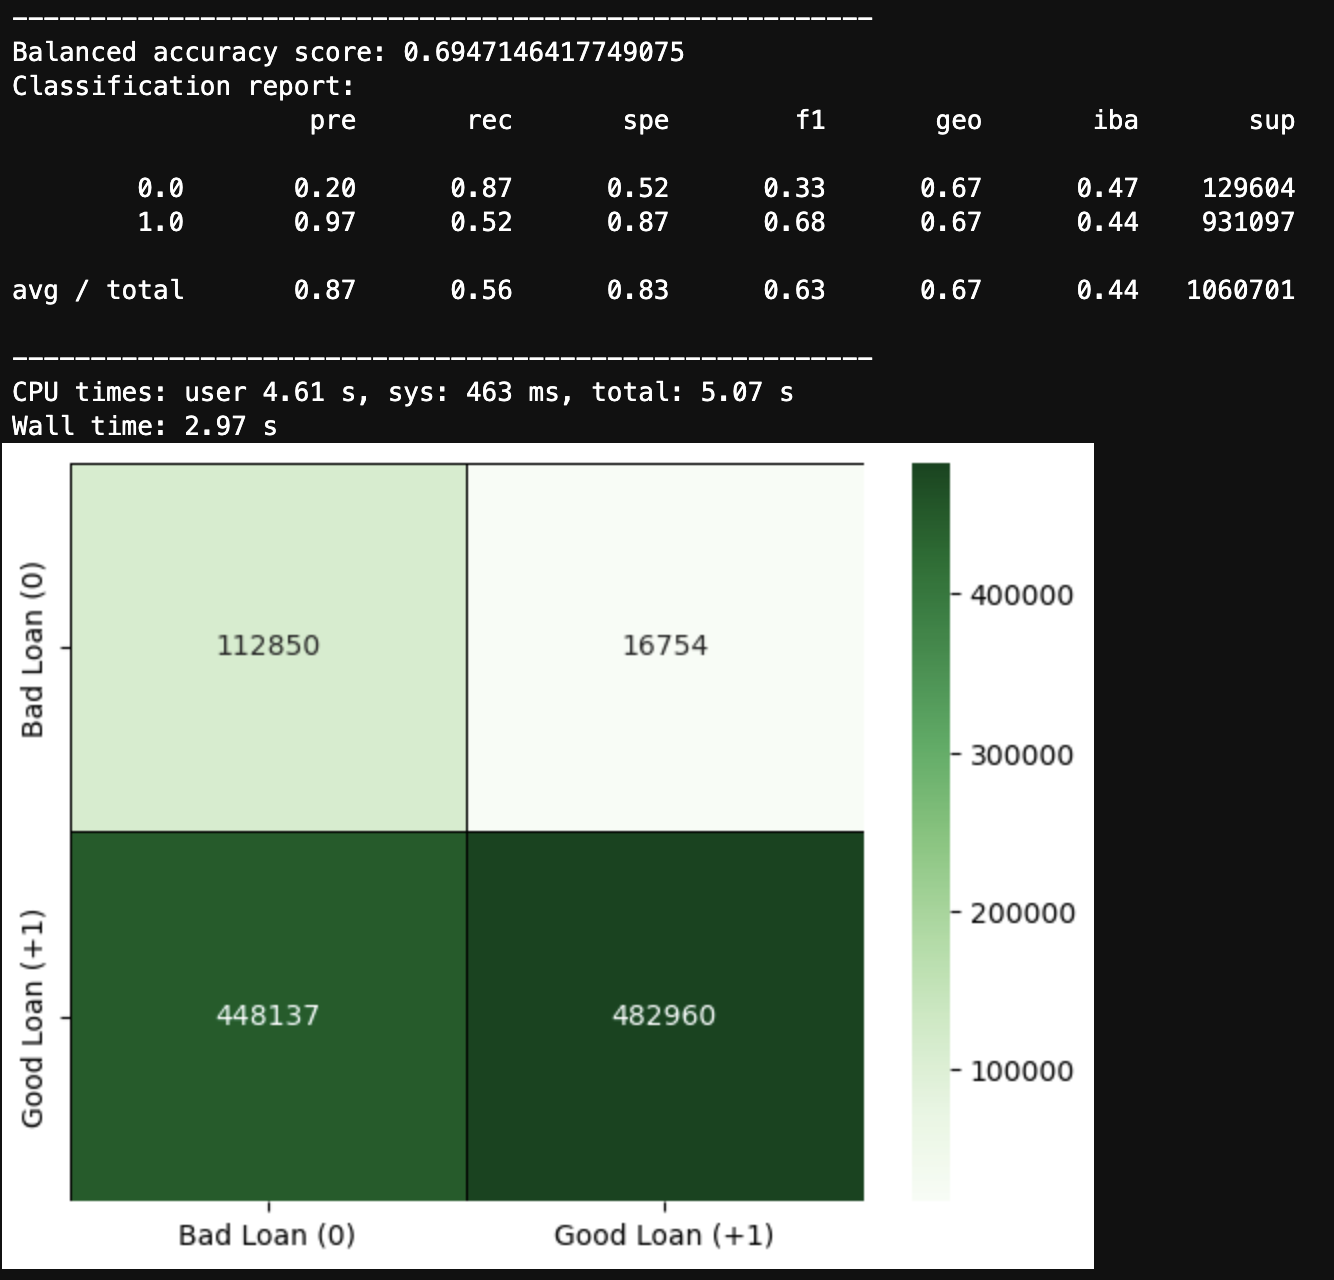Click recall value 0.87 for class 0.0

tap(481, 188)
